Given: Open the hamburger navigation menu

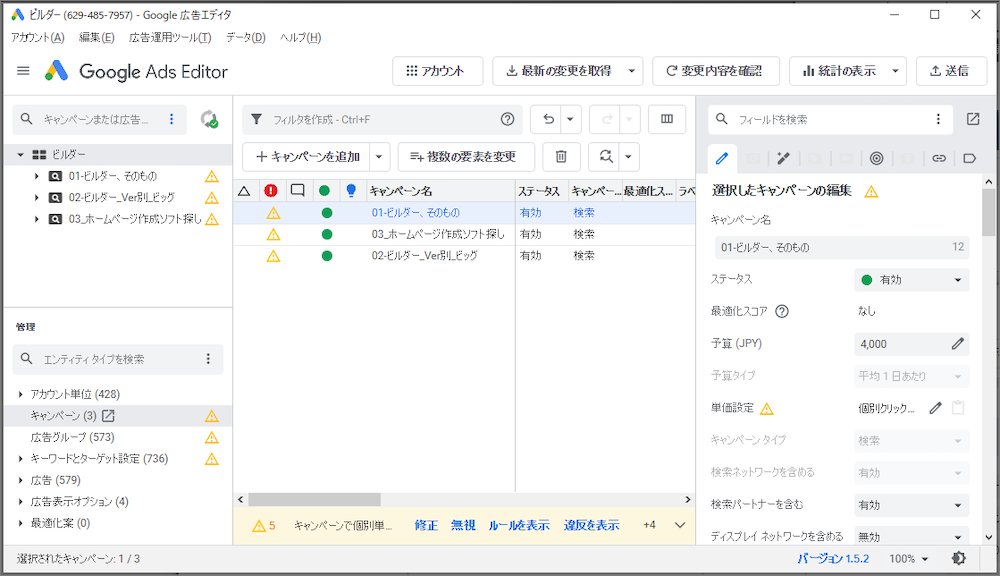Looking at the screenshot, I should click(x=23, y=71).
